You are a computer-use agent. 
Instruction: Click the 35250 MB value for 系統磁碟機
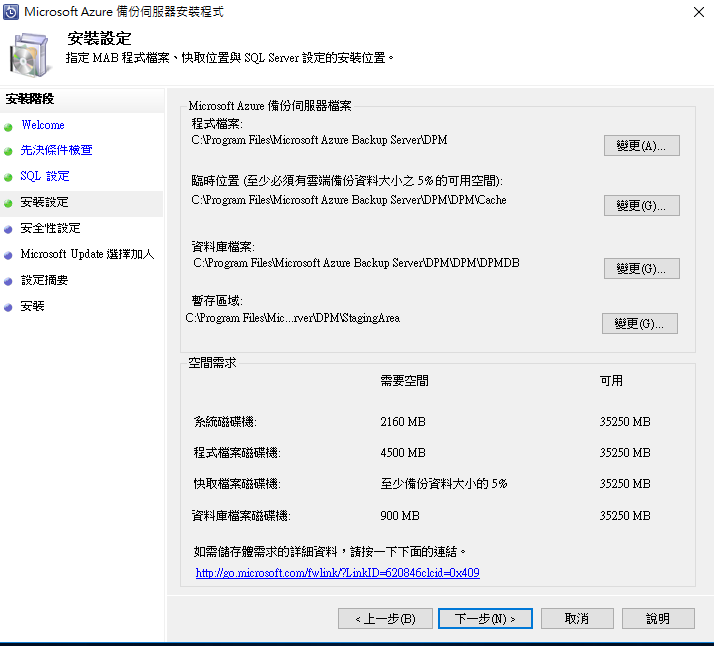tap(625, 422)
